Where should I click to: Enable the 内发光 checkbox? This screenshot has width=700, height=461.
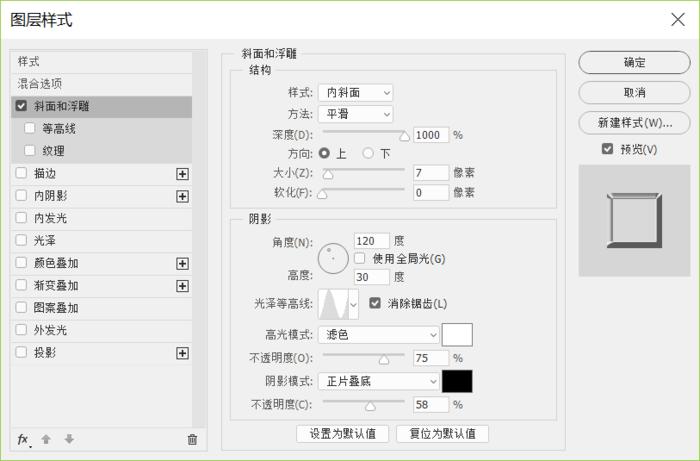tap(21, 218)
